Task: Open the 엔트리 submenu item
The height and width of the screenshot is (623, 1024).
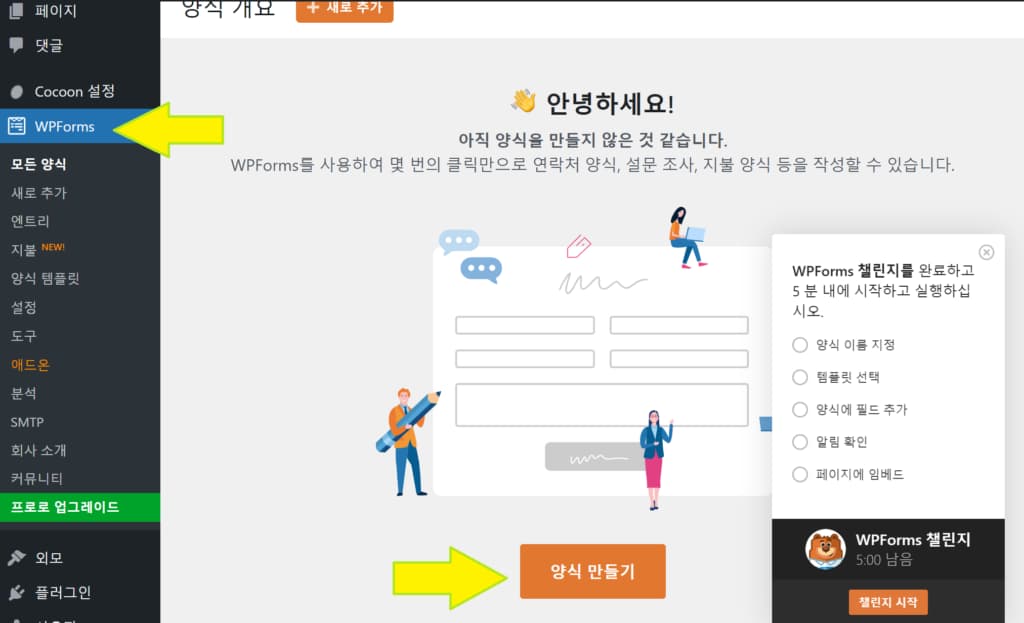Action: 30,221
